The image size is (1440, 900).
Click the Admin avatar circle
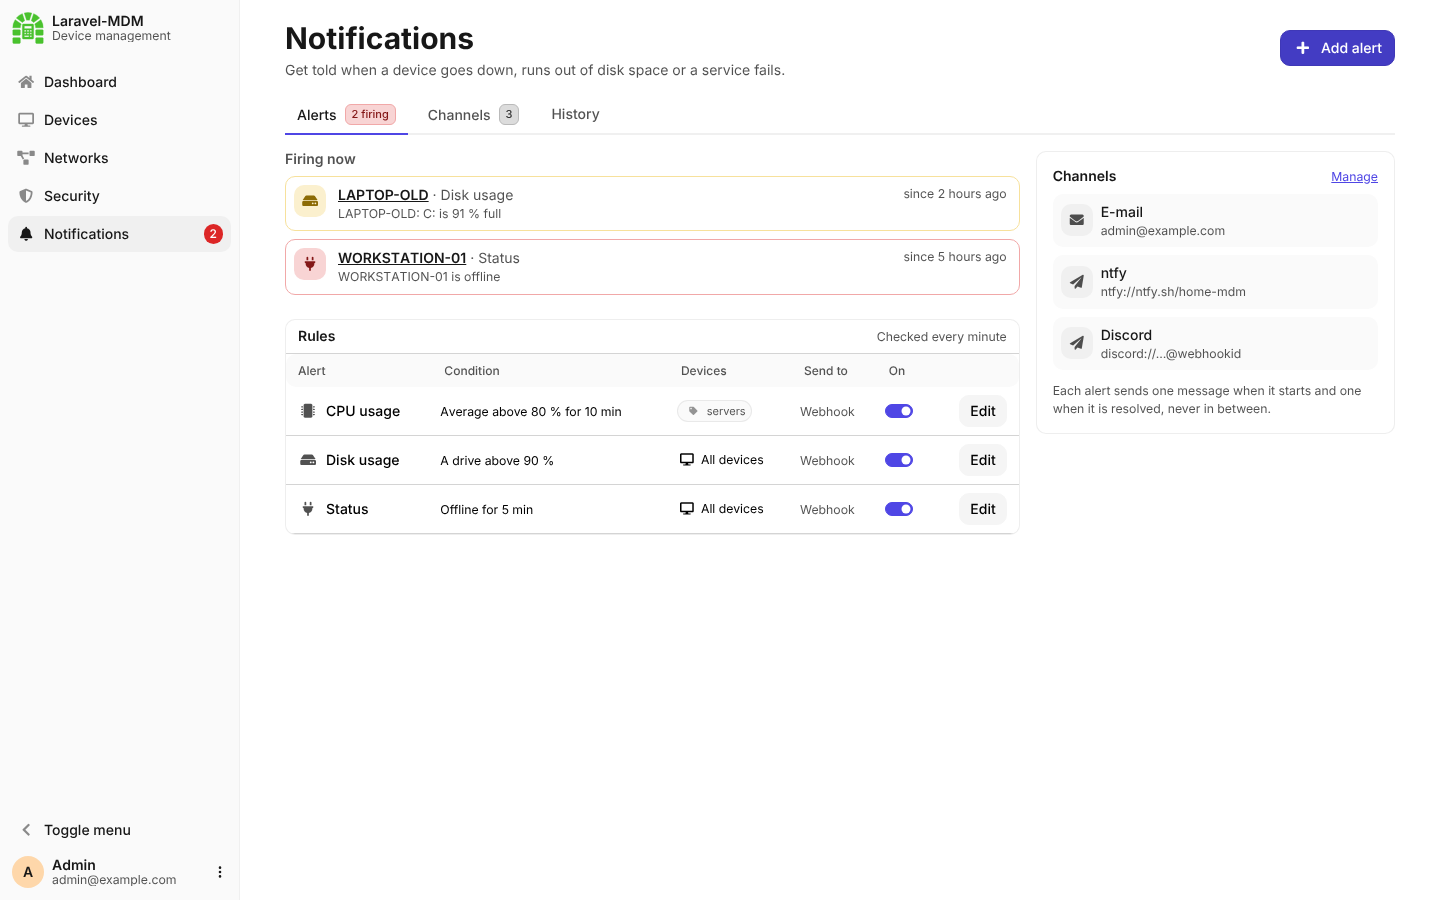coord(28,872)
